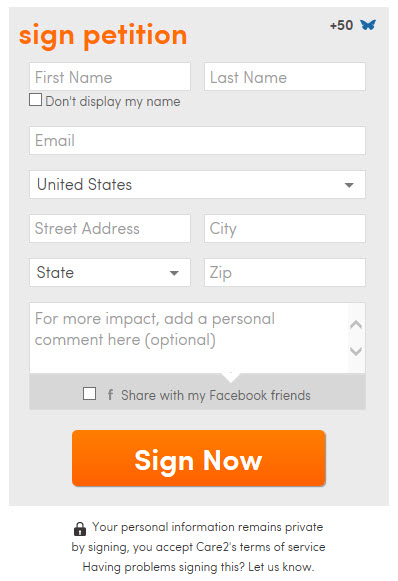Screen dimensions: 398x581
Task: Click the personal comment text area
Action: pos(189,338)
